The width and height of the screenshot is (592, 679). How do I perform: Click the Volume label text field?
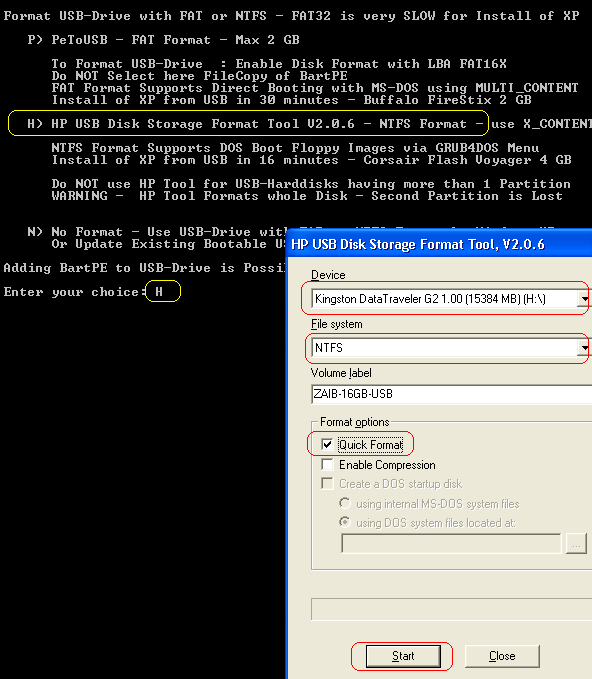click(451, 394)
